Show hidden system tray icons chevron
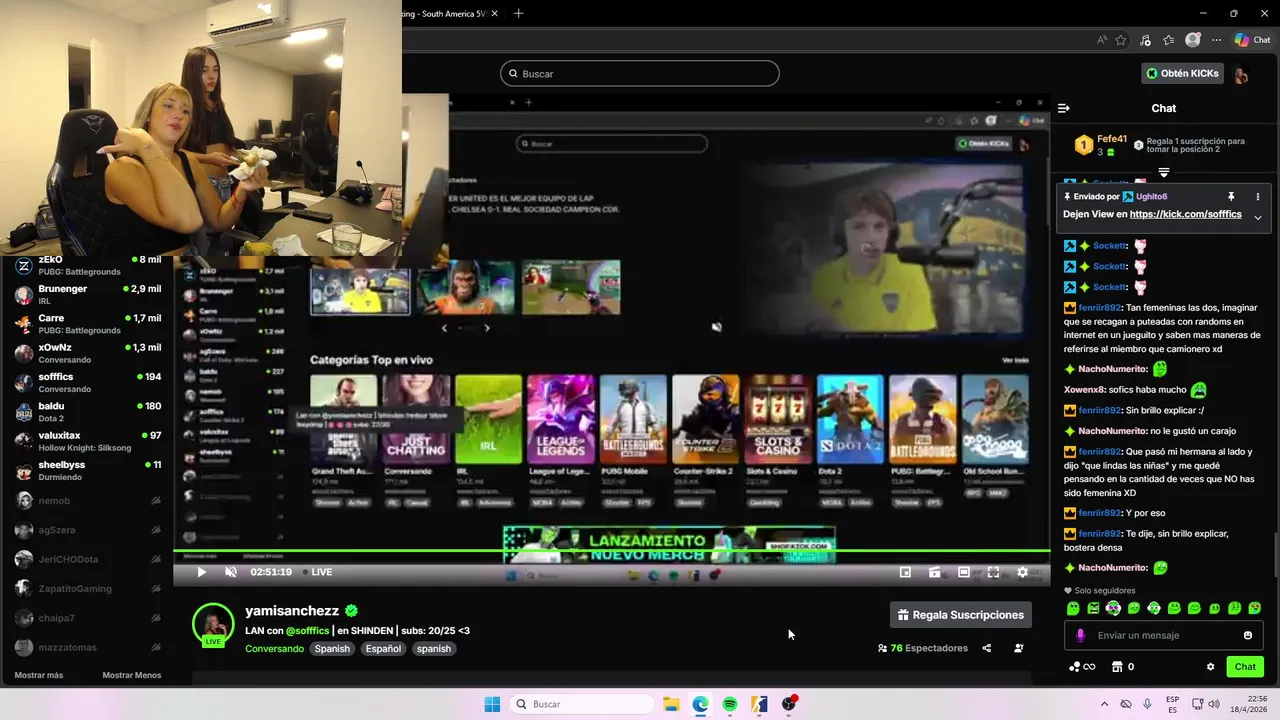1280x720 pixels. pyautogui.click(x=1104, y=704)
